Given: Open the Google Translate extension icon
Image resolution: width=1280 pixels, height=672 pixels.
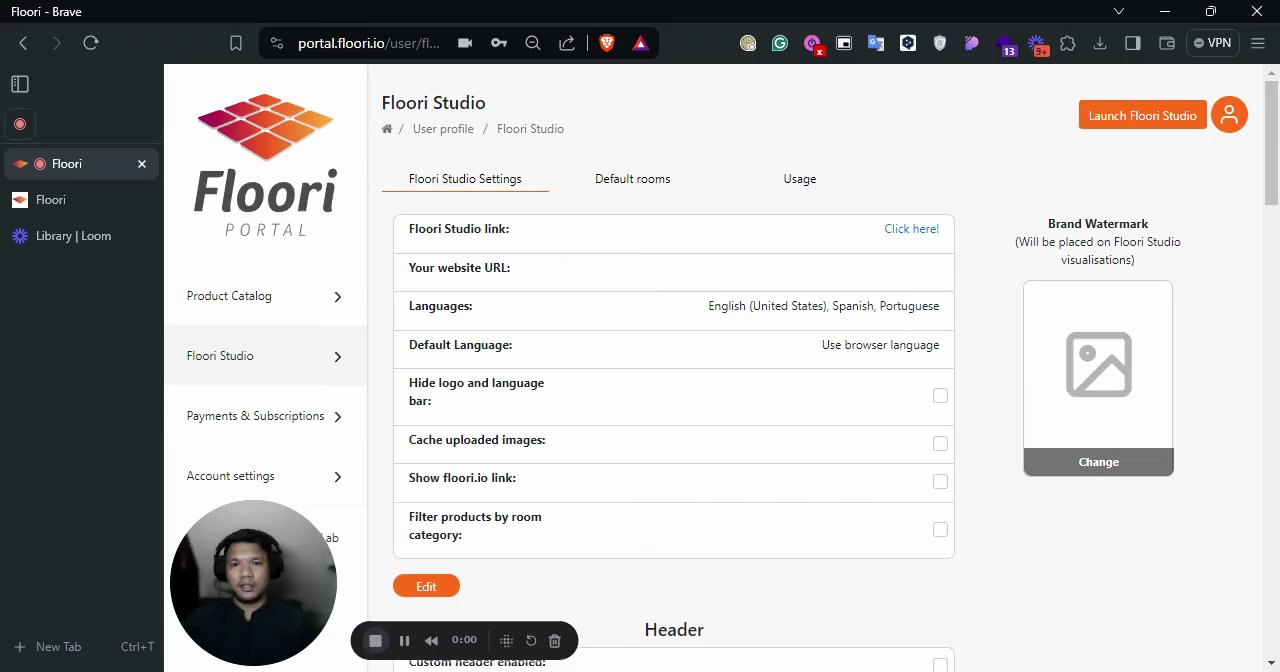Looking at the screenshot, I should (x=876, y=43).
